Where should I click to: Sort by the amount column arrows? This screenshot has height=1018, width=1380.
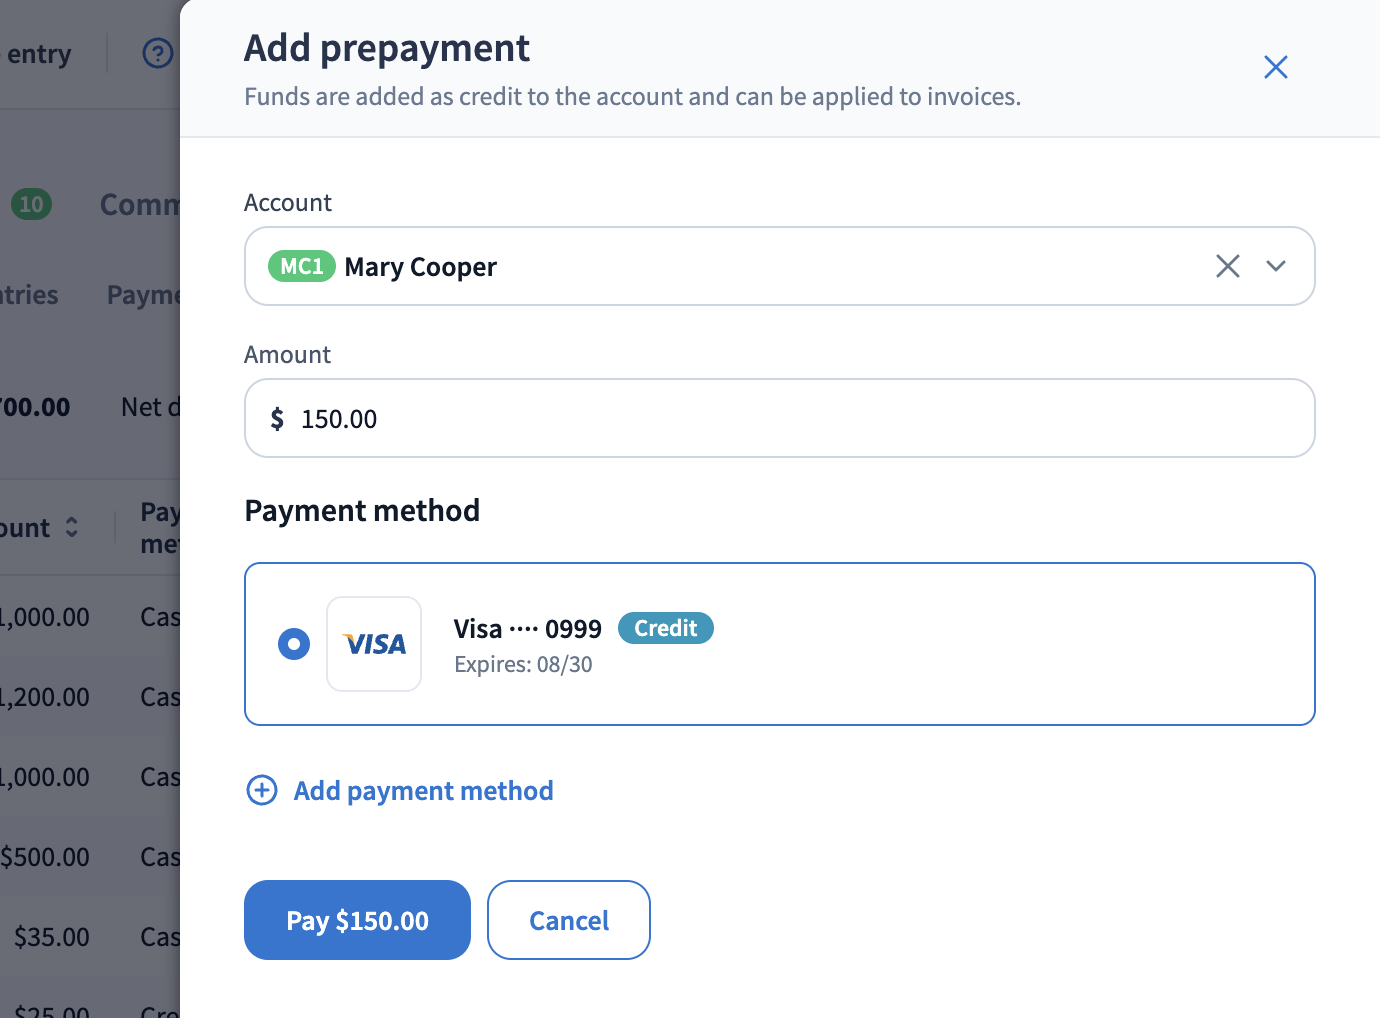click(x=71, y=527)
